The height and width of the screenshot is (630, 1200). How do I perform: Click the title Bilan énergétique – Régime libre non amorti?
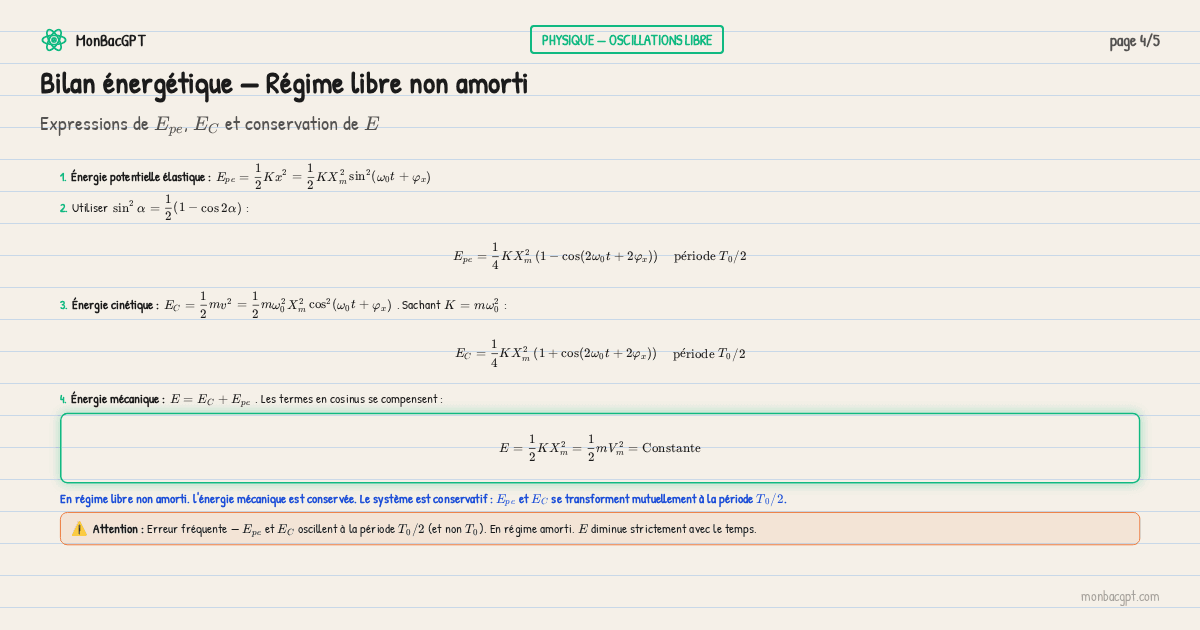283,85
